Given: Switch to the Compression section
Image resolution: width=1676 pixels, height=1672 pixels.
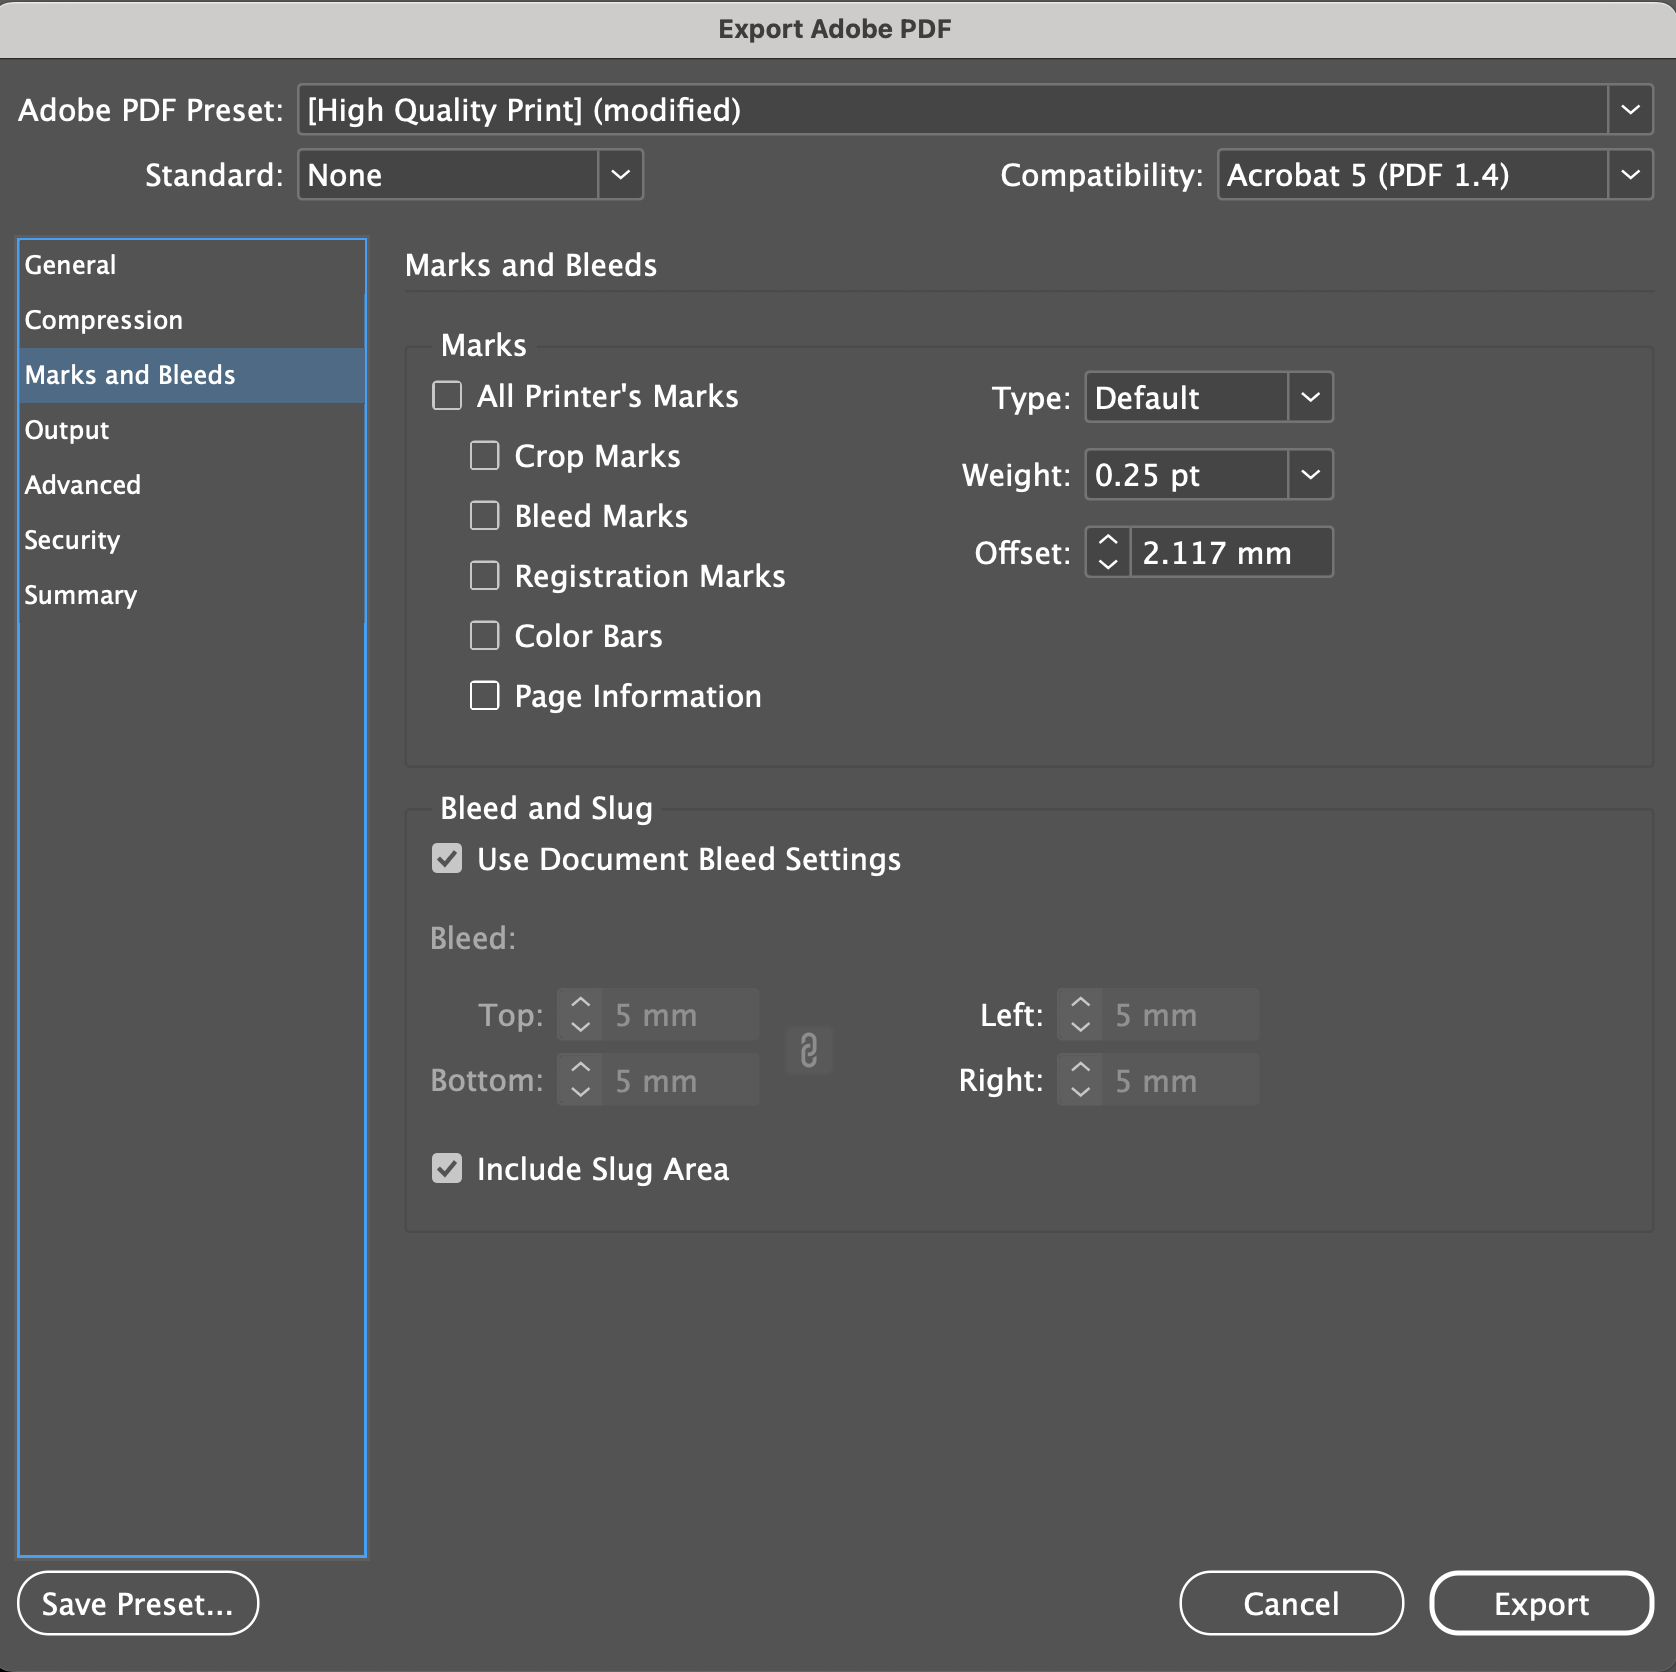Looking at the screenshot, I should click(x=103, y=320).
